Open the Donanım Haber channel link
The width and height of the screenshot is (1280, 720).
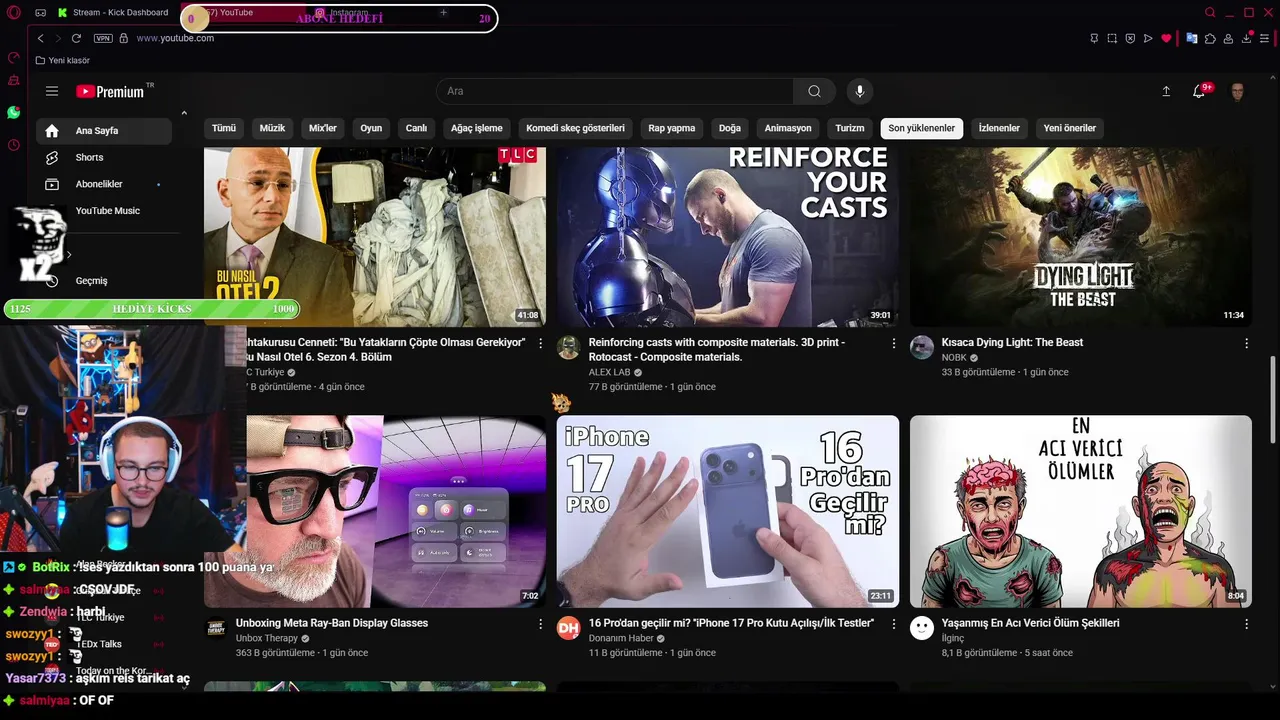click(621, 638)
